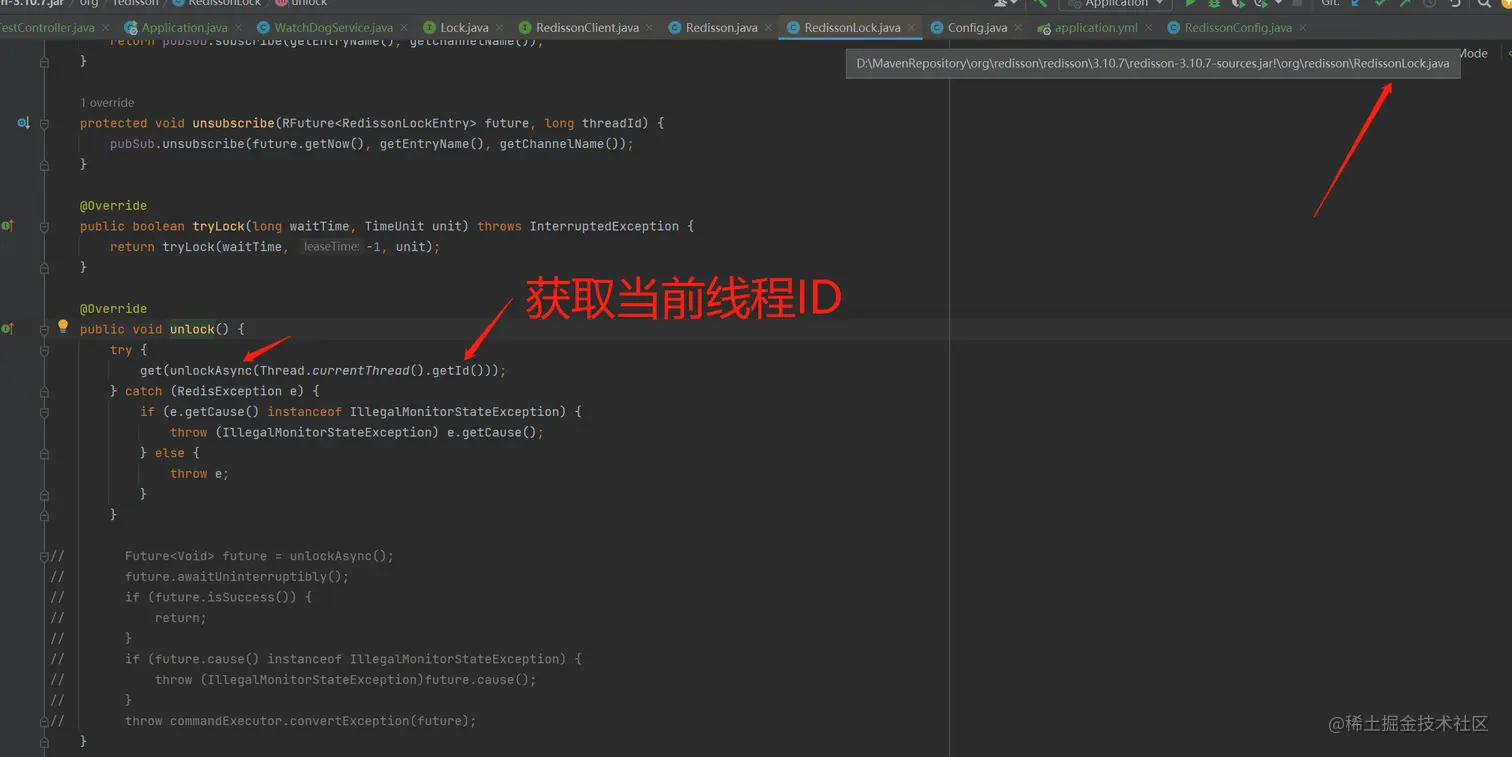
Task: Click the rollback undo icon in toolbar
Action: [x=1456, y=4]
